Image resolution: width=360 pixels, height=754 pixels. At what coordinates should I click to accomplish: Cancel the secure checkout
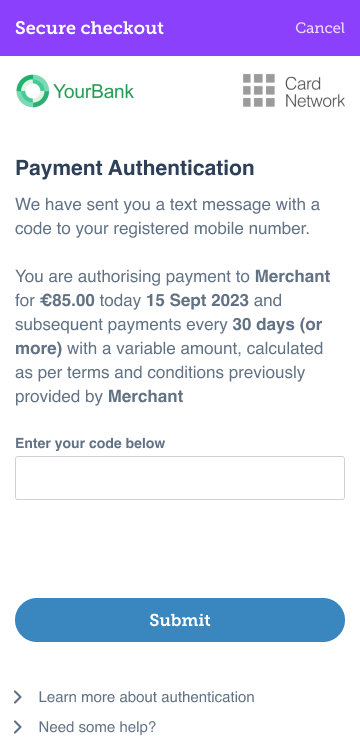point(320,28)
